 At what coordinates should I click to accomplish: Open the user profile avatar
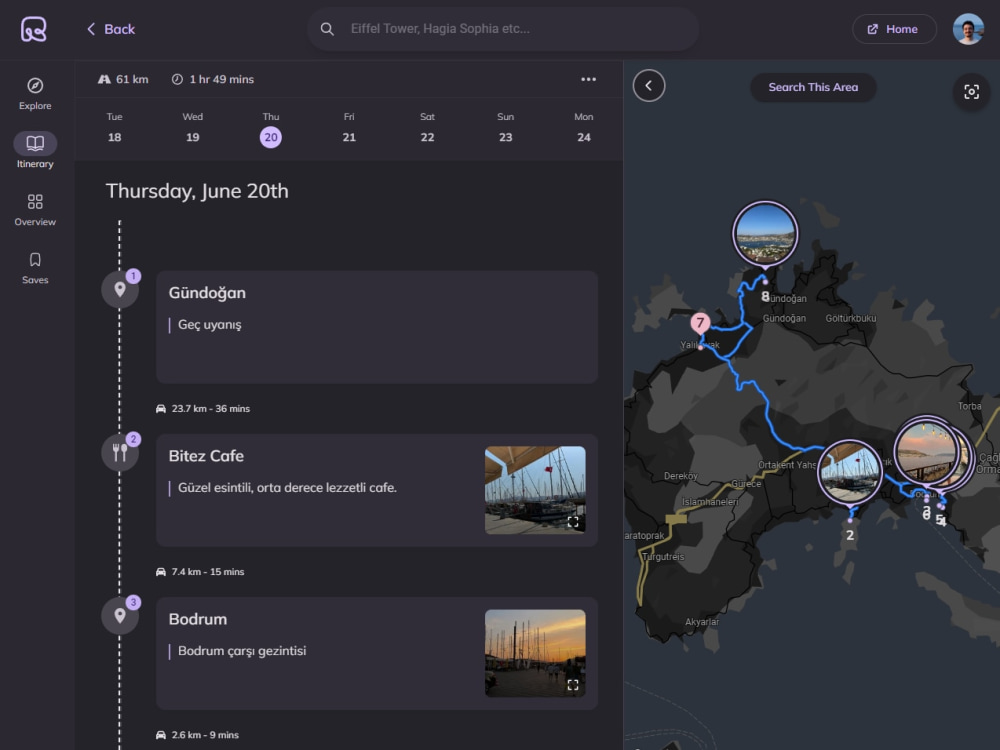click(x=968, y=29)
